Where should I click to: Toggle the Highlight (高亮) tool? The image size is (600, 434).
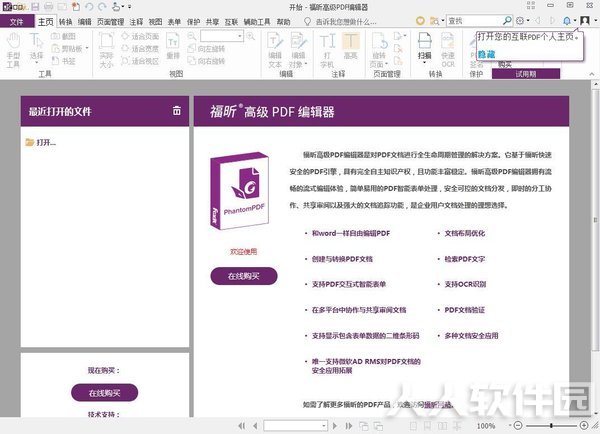350,46
